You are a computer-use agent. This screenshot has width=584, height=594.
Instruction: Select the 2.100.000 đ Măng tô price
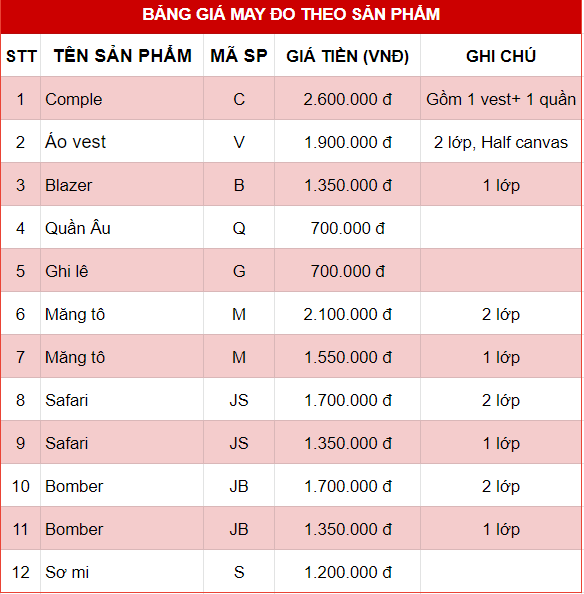347,314
